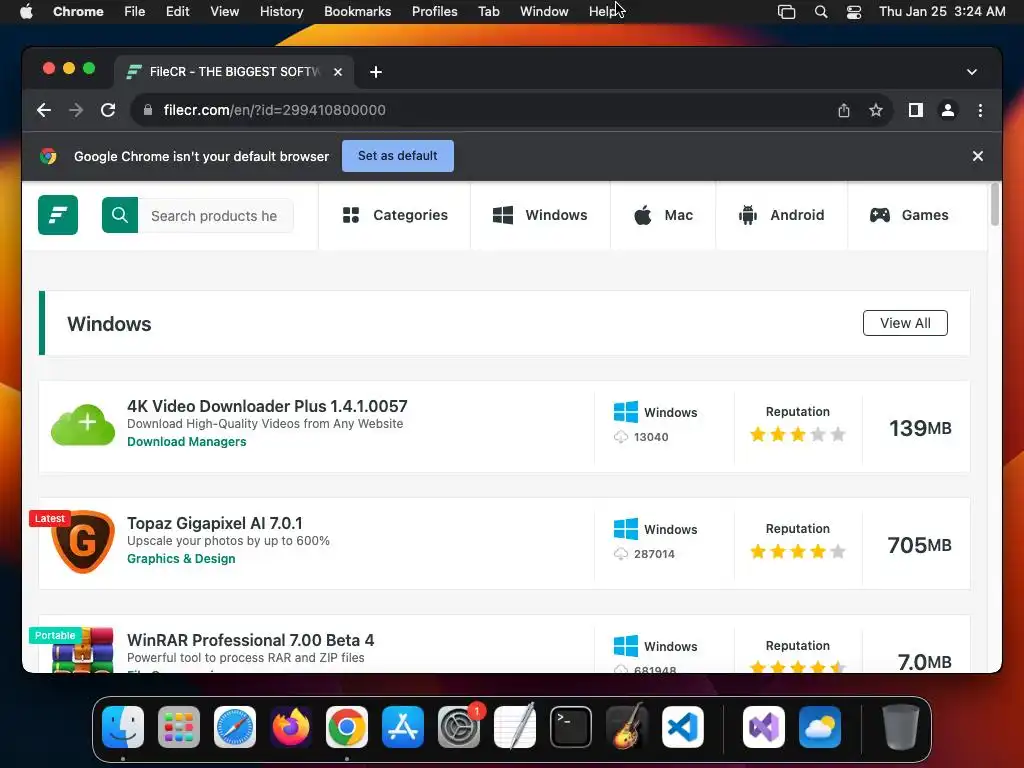Click the browser forward arrow
Screen dimensions: 1024x768
76,110
